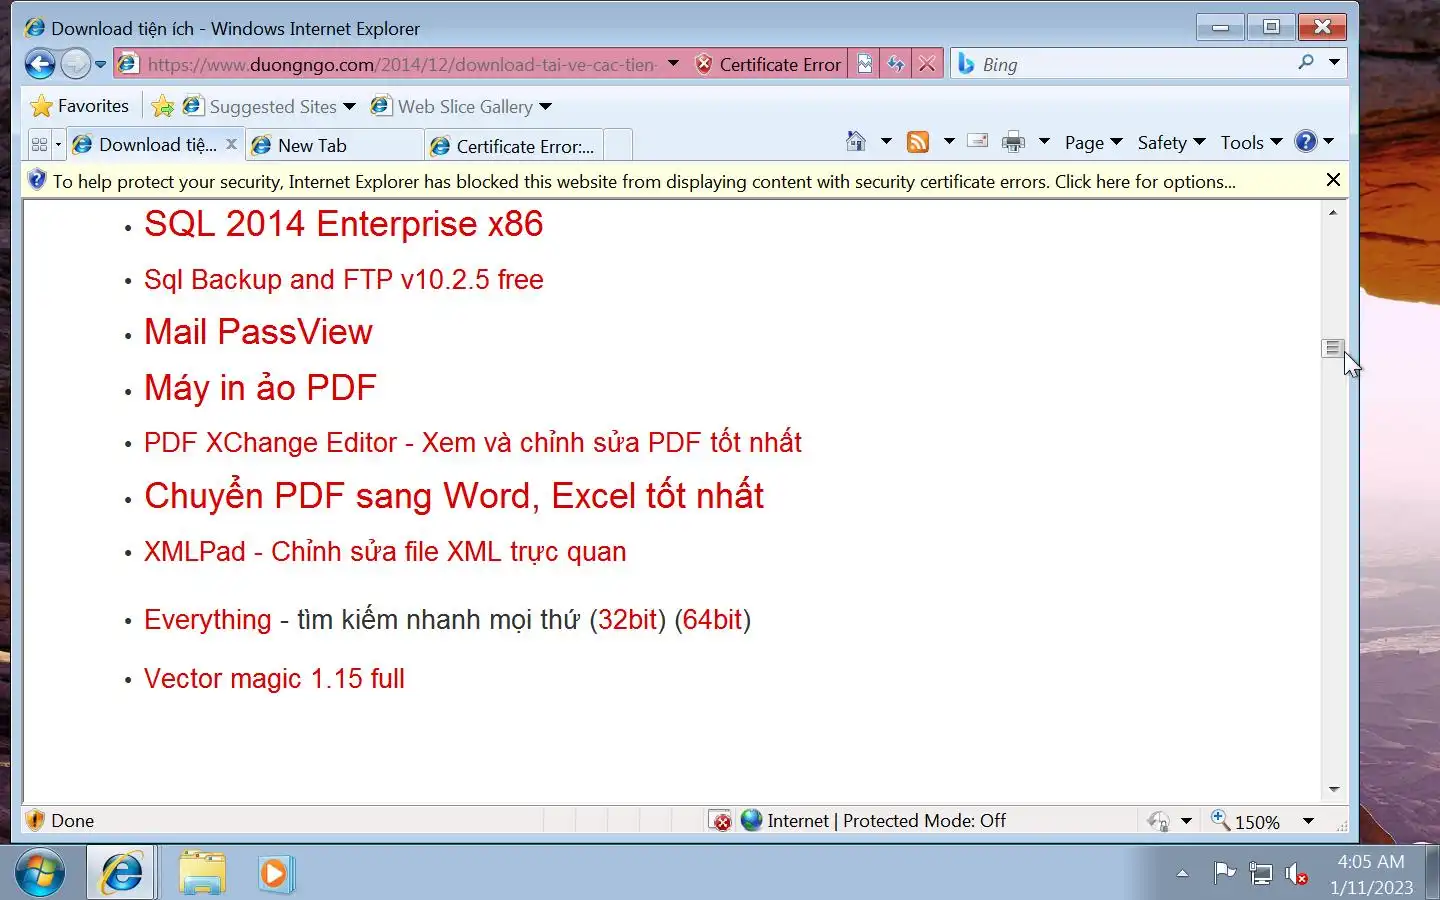Switch to the New Tab tab
1440x900 pixels.
(x=335, y=146)
